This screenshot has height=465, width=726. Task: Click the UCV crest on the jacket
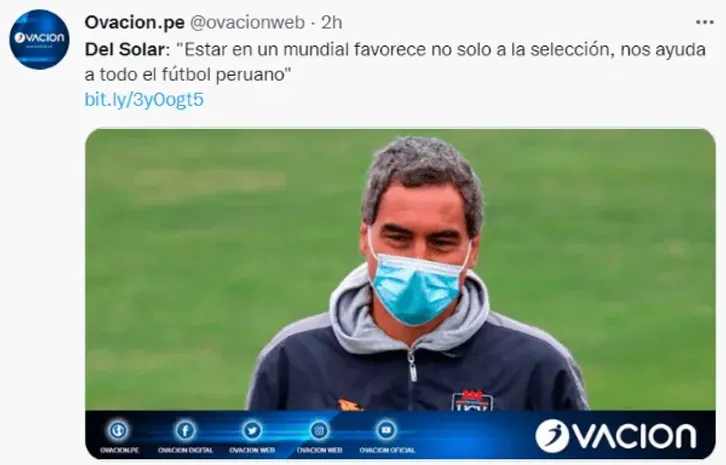tap(472, 401)
